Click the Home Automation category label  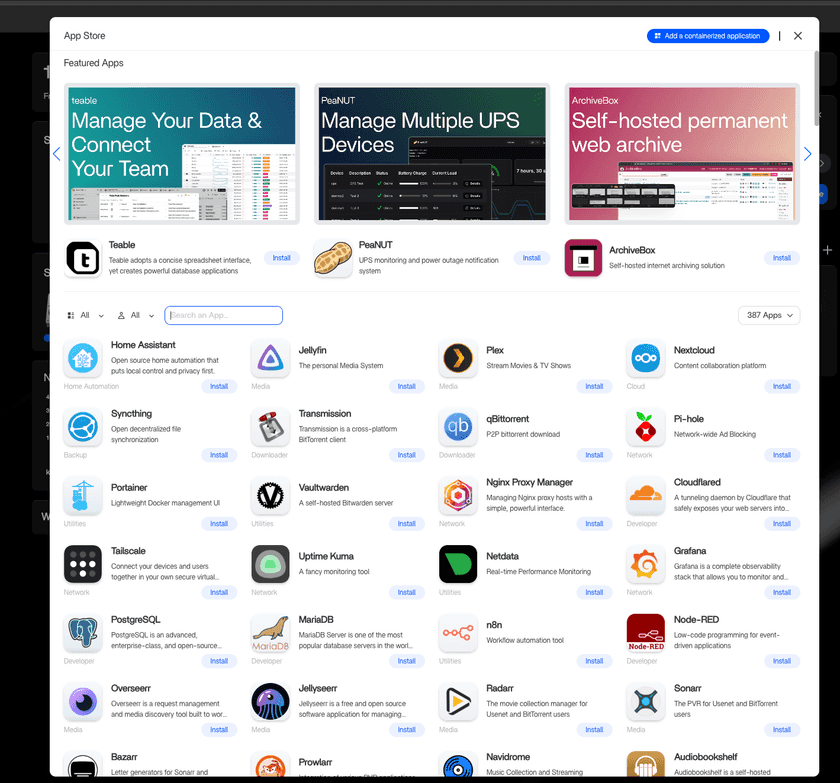point(91,386)
